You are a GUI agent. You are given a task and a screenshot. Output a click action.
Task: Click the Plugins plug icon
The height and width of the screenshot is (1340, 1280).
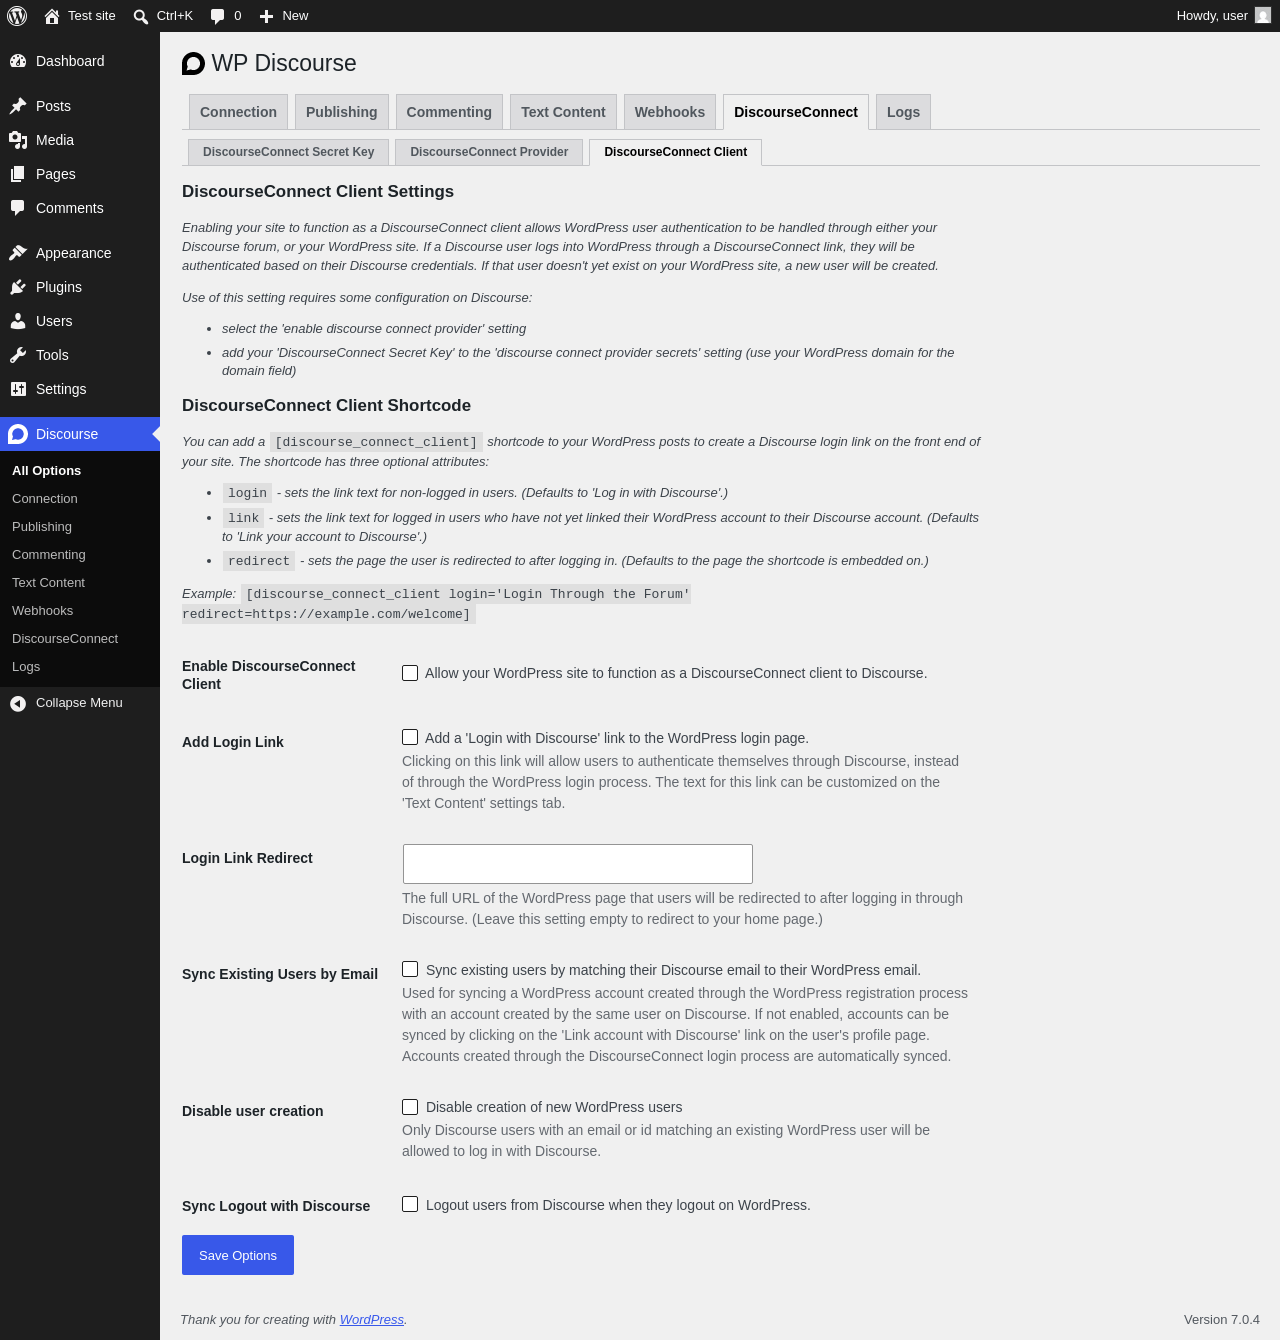tap(18, 287)
